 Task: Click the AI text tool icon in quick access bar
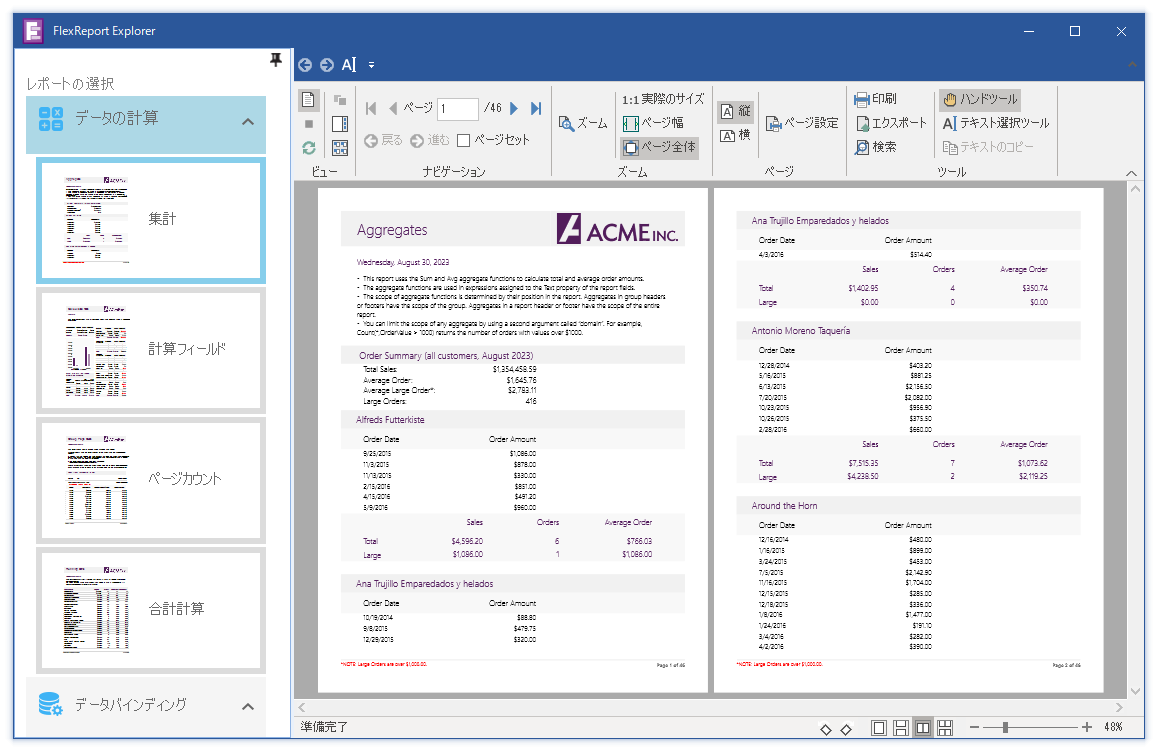[x=349, y=65]
